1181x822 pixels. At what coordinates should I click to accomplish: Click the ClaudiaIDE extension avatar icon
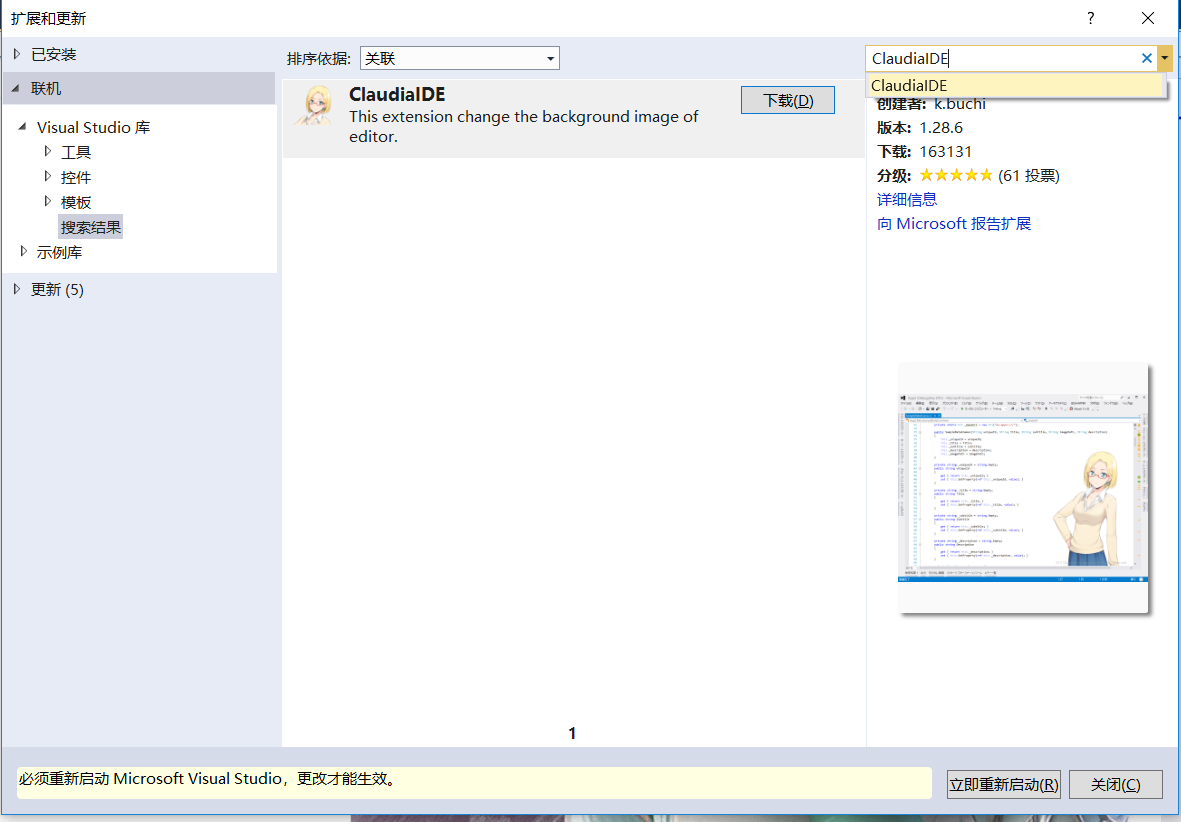point(313,106)
